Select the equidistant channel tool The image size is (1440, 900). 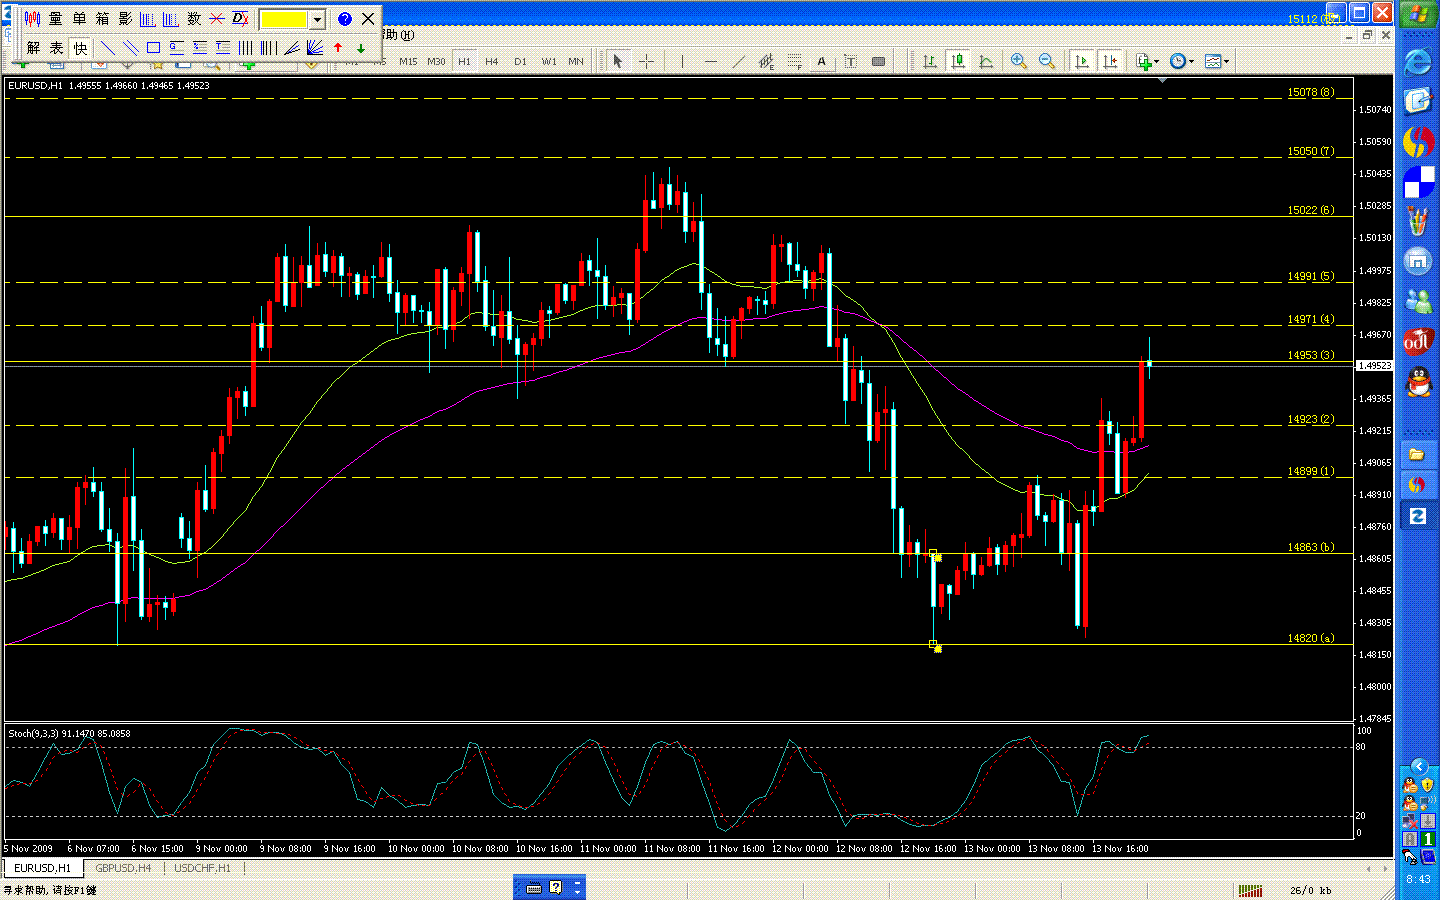(767, 61)
